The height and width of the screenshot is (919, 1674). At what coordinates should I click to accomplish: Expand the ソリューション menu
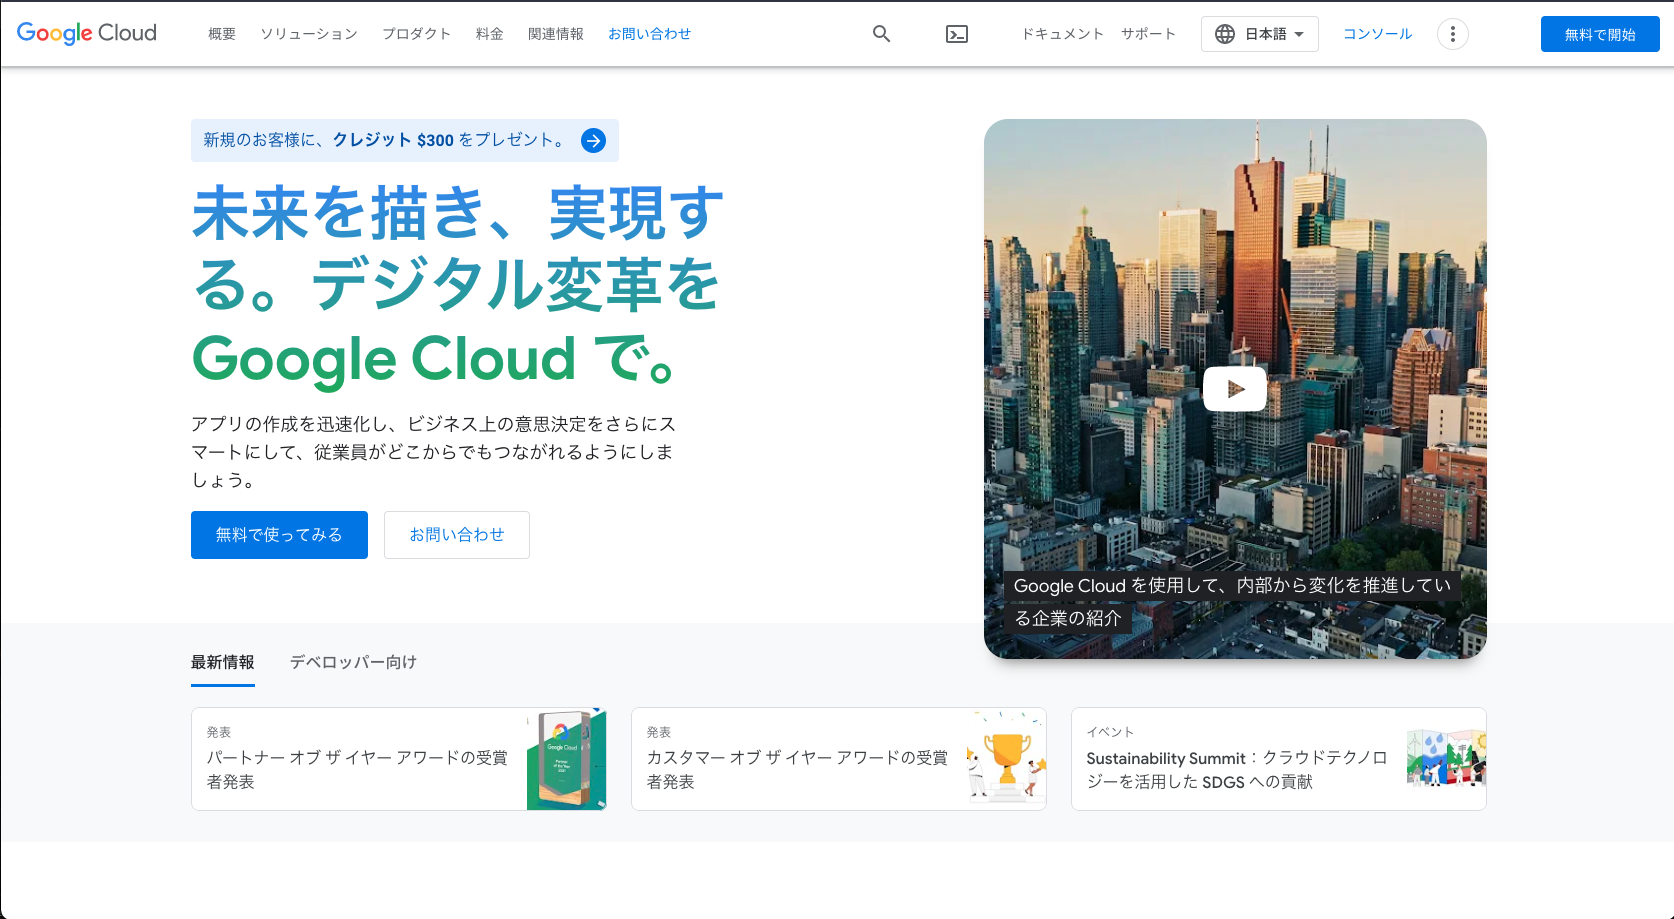309,34
